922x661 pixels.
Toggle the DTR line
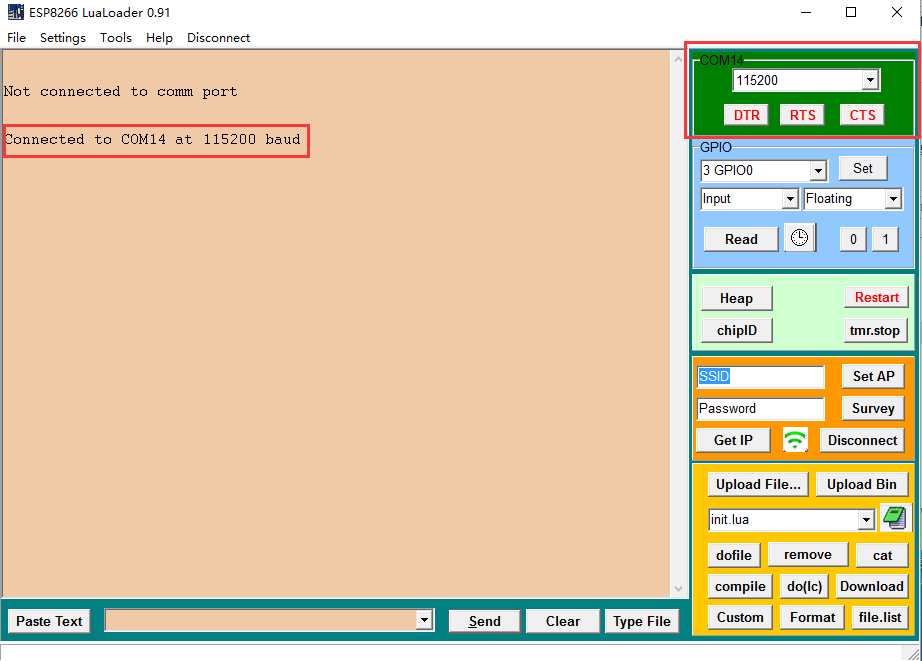click(745, 114)
